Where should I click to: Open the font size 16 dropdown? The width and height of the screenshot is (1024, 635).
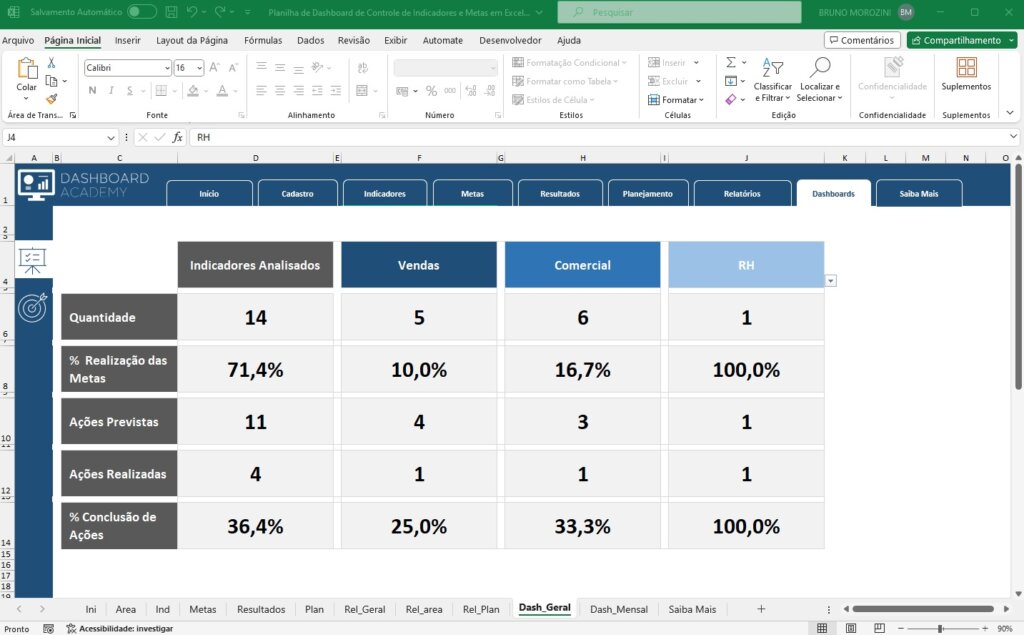199,68
